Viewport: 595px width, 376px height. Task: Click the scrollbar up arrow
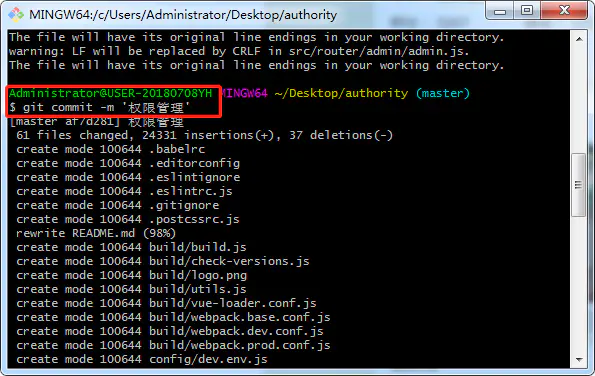point(579,39)
